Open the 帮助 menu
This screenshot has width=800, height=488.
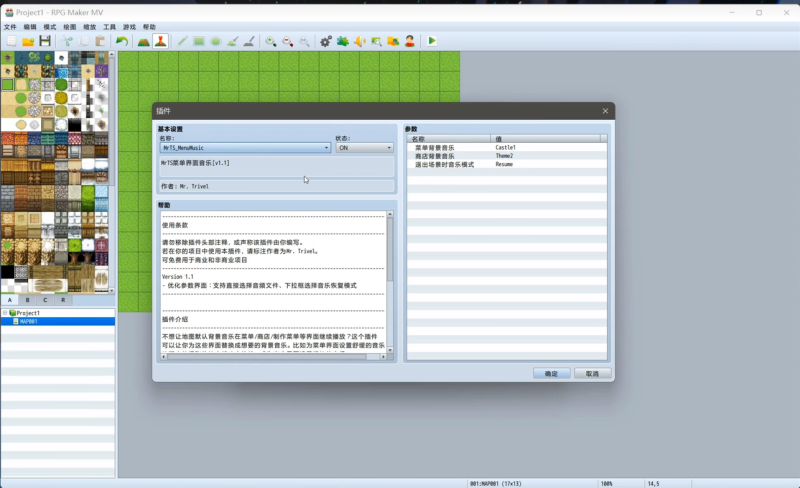point(149,27)
